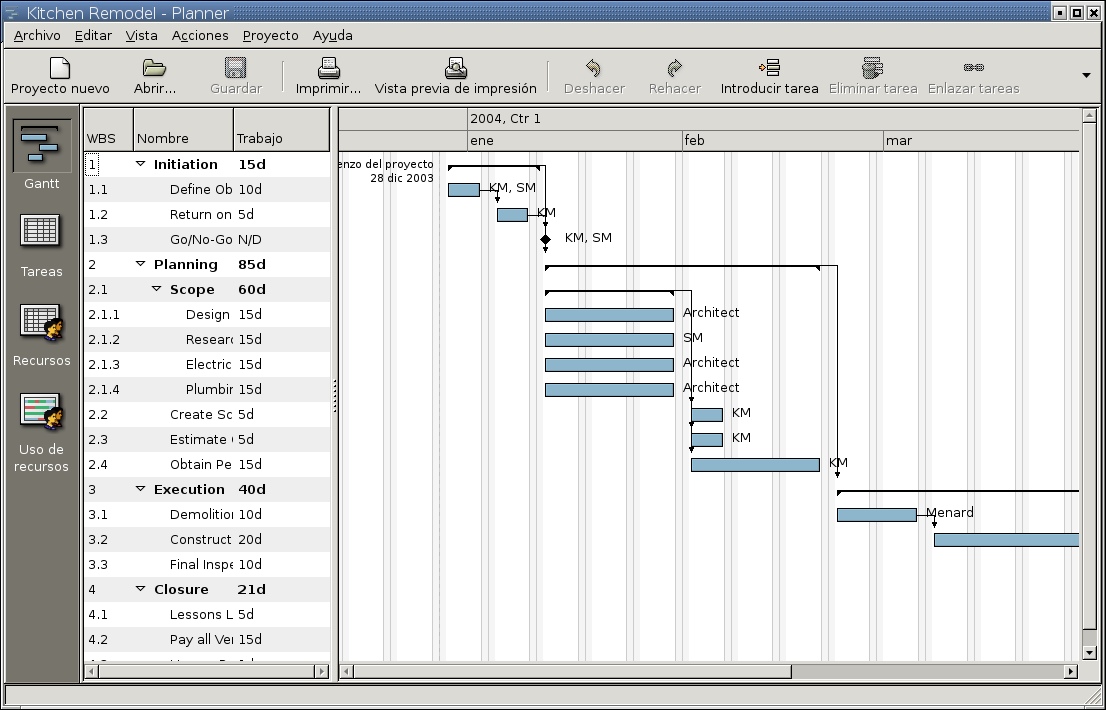The height and width of the screenshot is (710, 1106).
Task: Select the Design bar labeled Architect
Action: point(609,314)
